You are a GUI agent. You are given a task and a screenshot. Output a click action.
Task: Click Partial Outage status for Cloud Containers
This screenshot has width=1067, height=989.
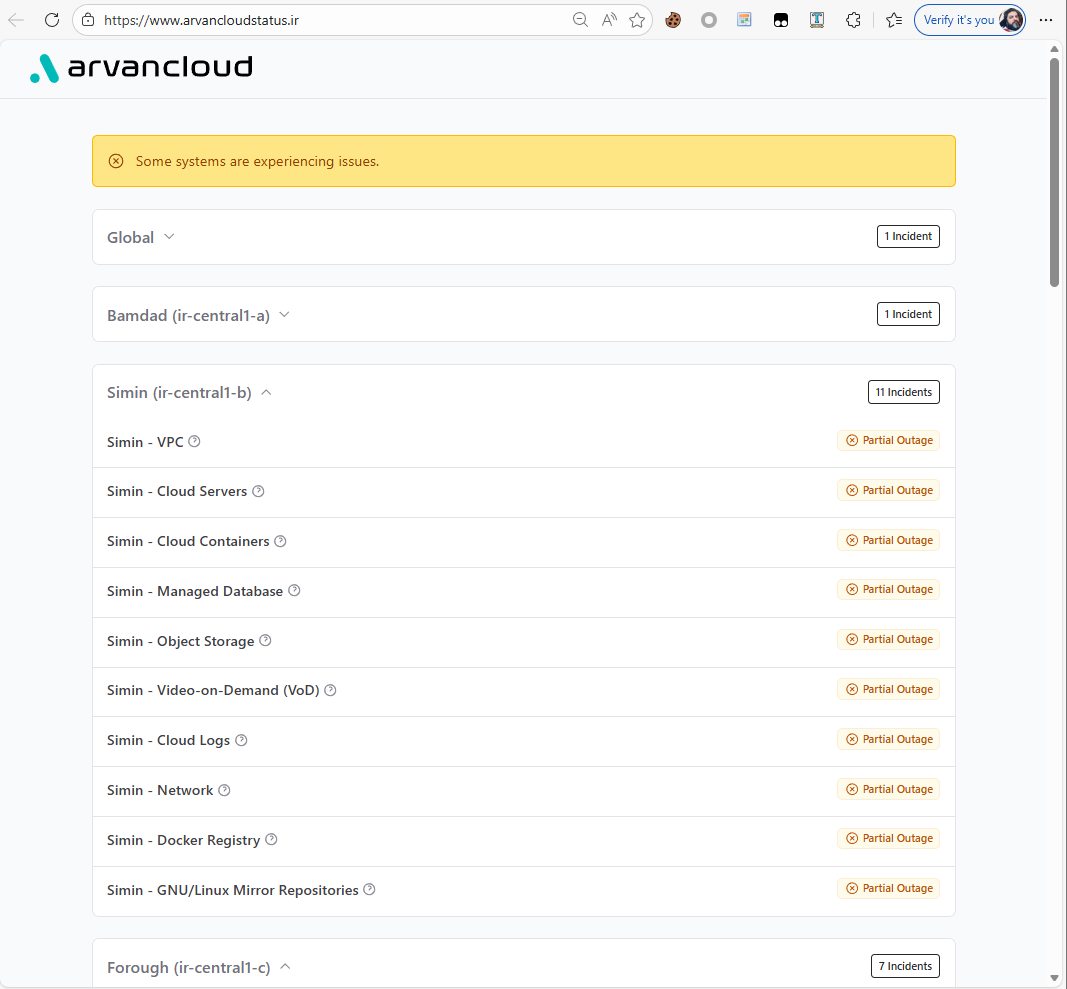(x=889, y=540)
